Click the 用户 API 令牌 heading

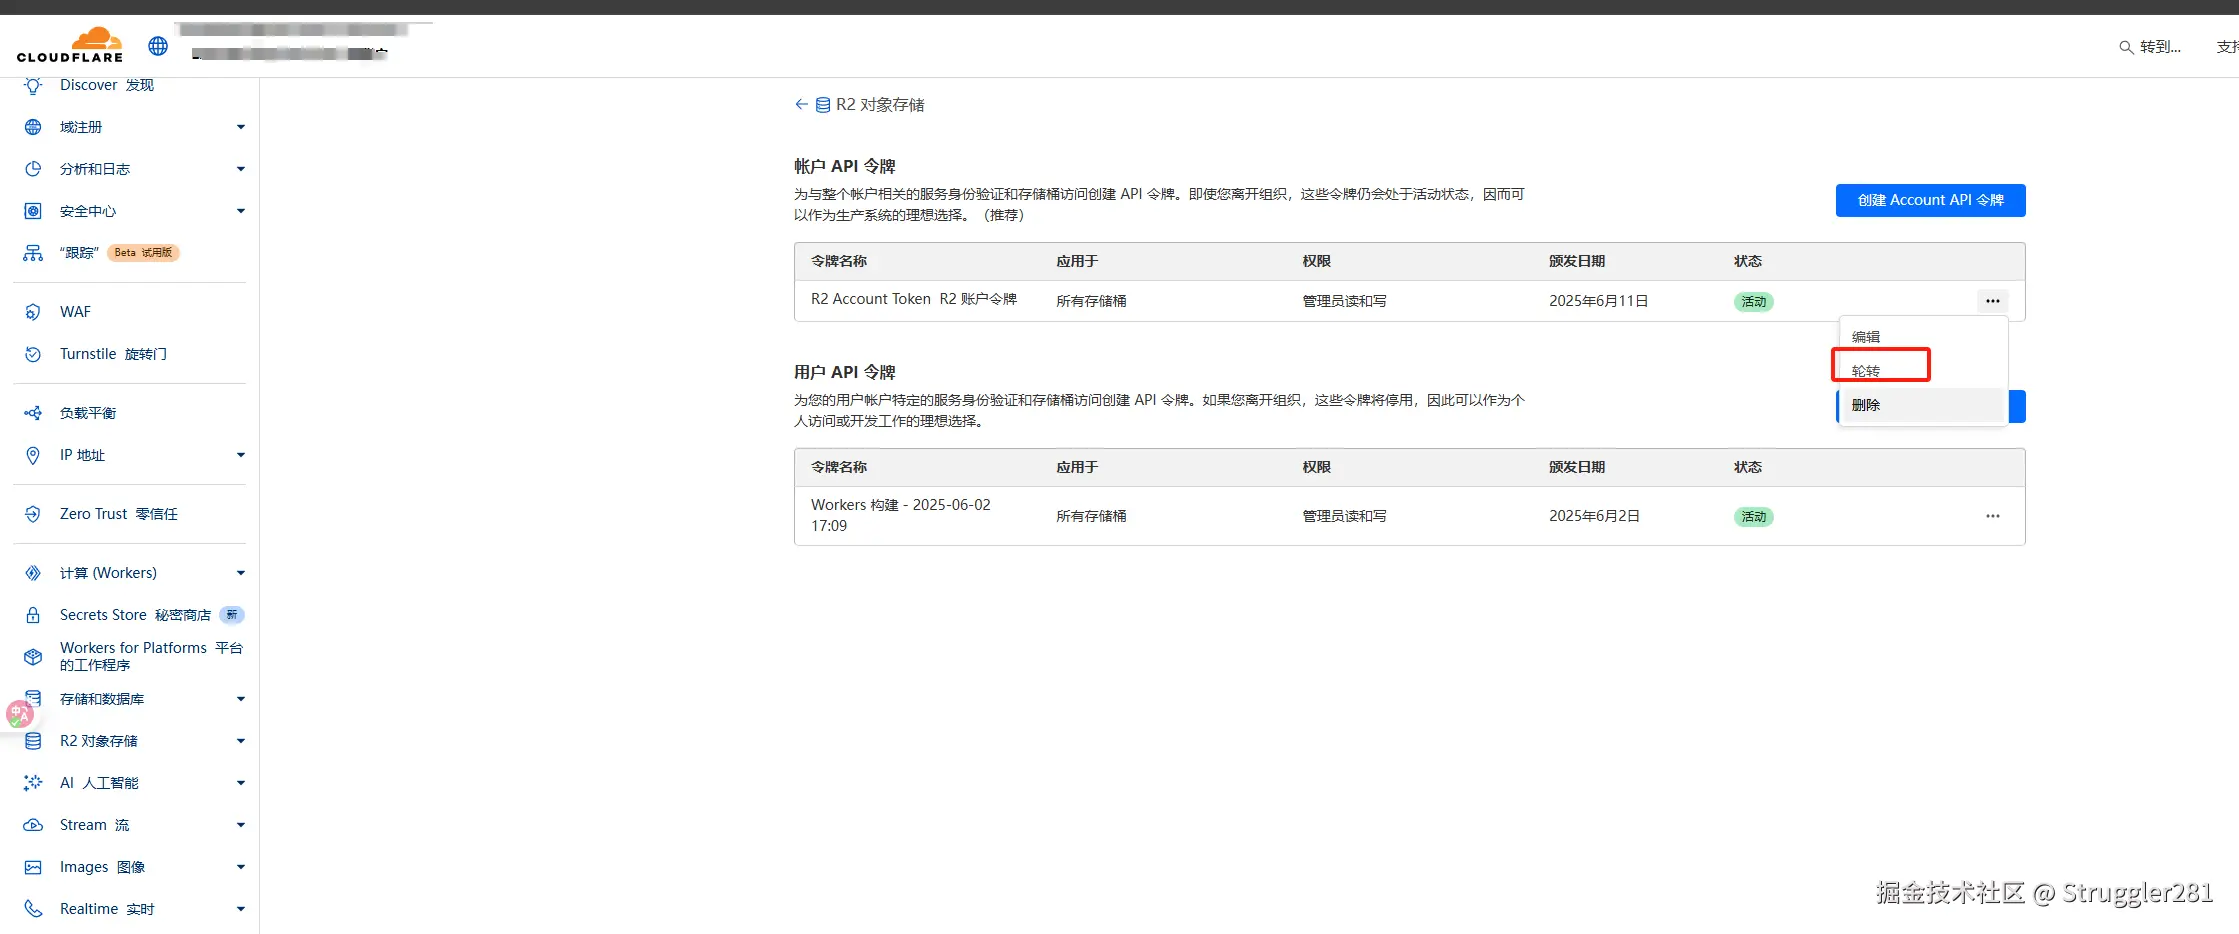click(x=845, y=372)
